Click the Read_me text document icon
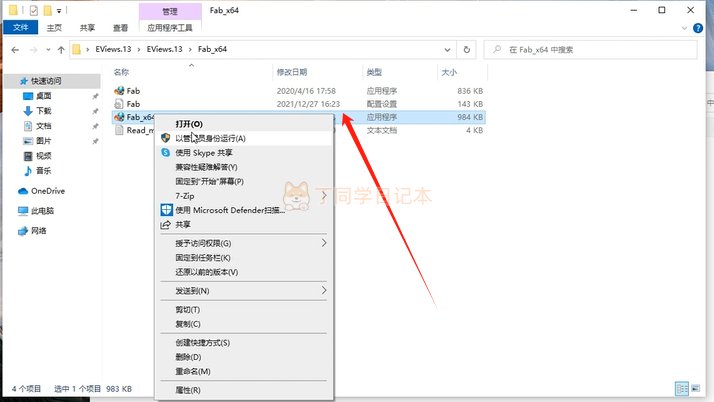This screenshot has width=714, height=402. [119, 131]
